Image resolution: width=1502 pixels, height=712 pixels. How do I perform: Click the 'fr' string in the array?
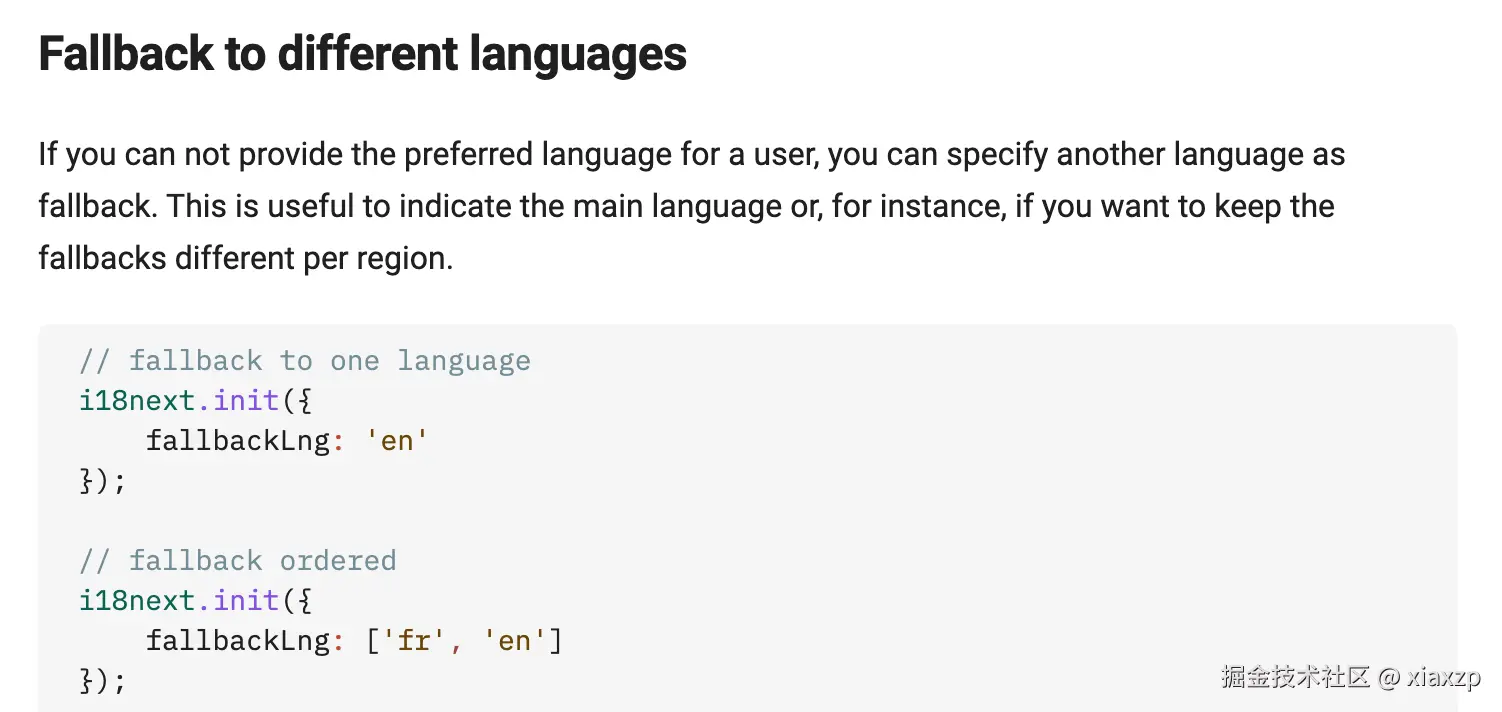412,640
